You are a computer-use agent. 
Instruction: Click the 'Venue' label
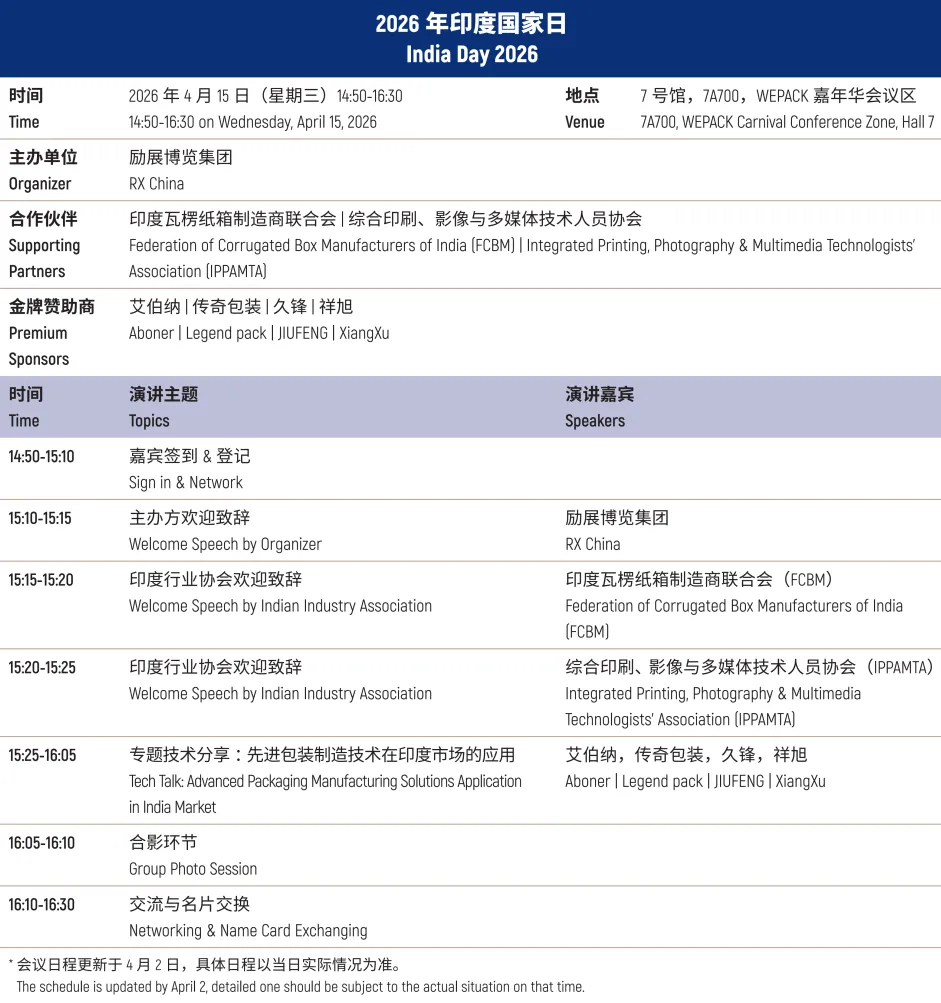(x=585, y=122)
